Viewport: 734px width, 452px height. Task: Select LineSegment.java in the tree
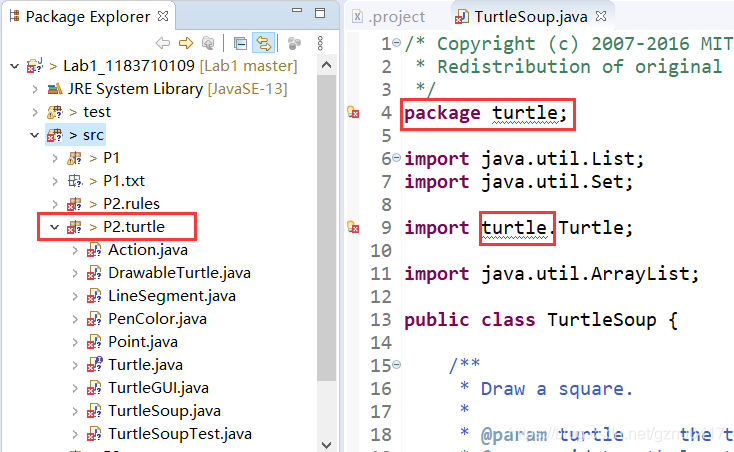(x=161, y=296)
